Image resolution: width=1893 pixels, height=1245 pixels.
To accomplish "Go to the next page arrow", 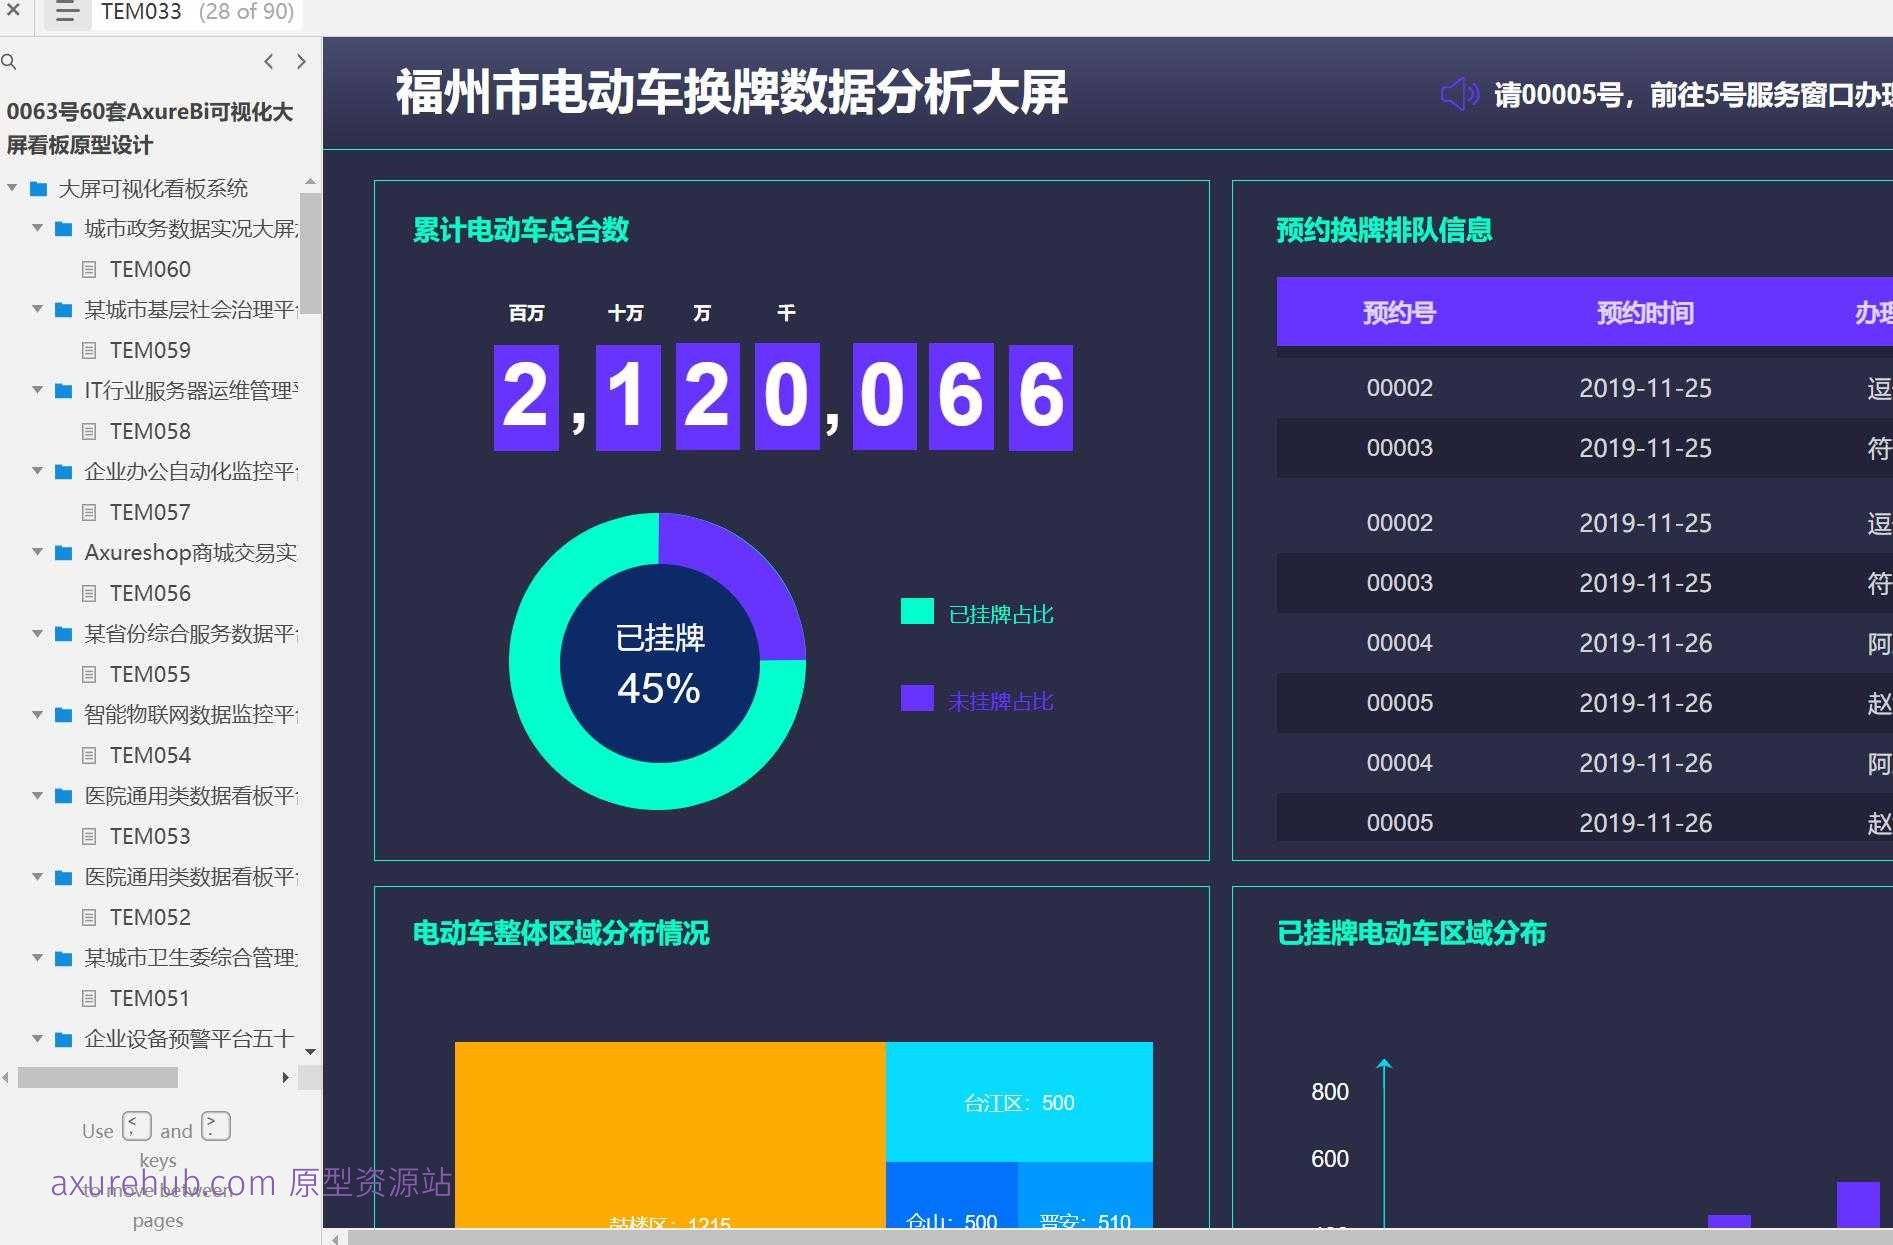I will [301, 62].
